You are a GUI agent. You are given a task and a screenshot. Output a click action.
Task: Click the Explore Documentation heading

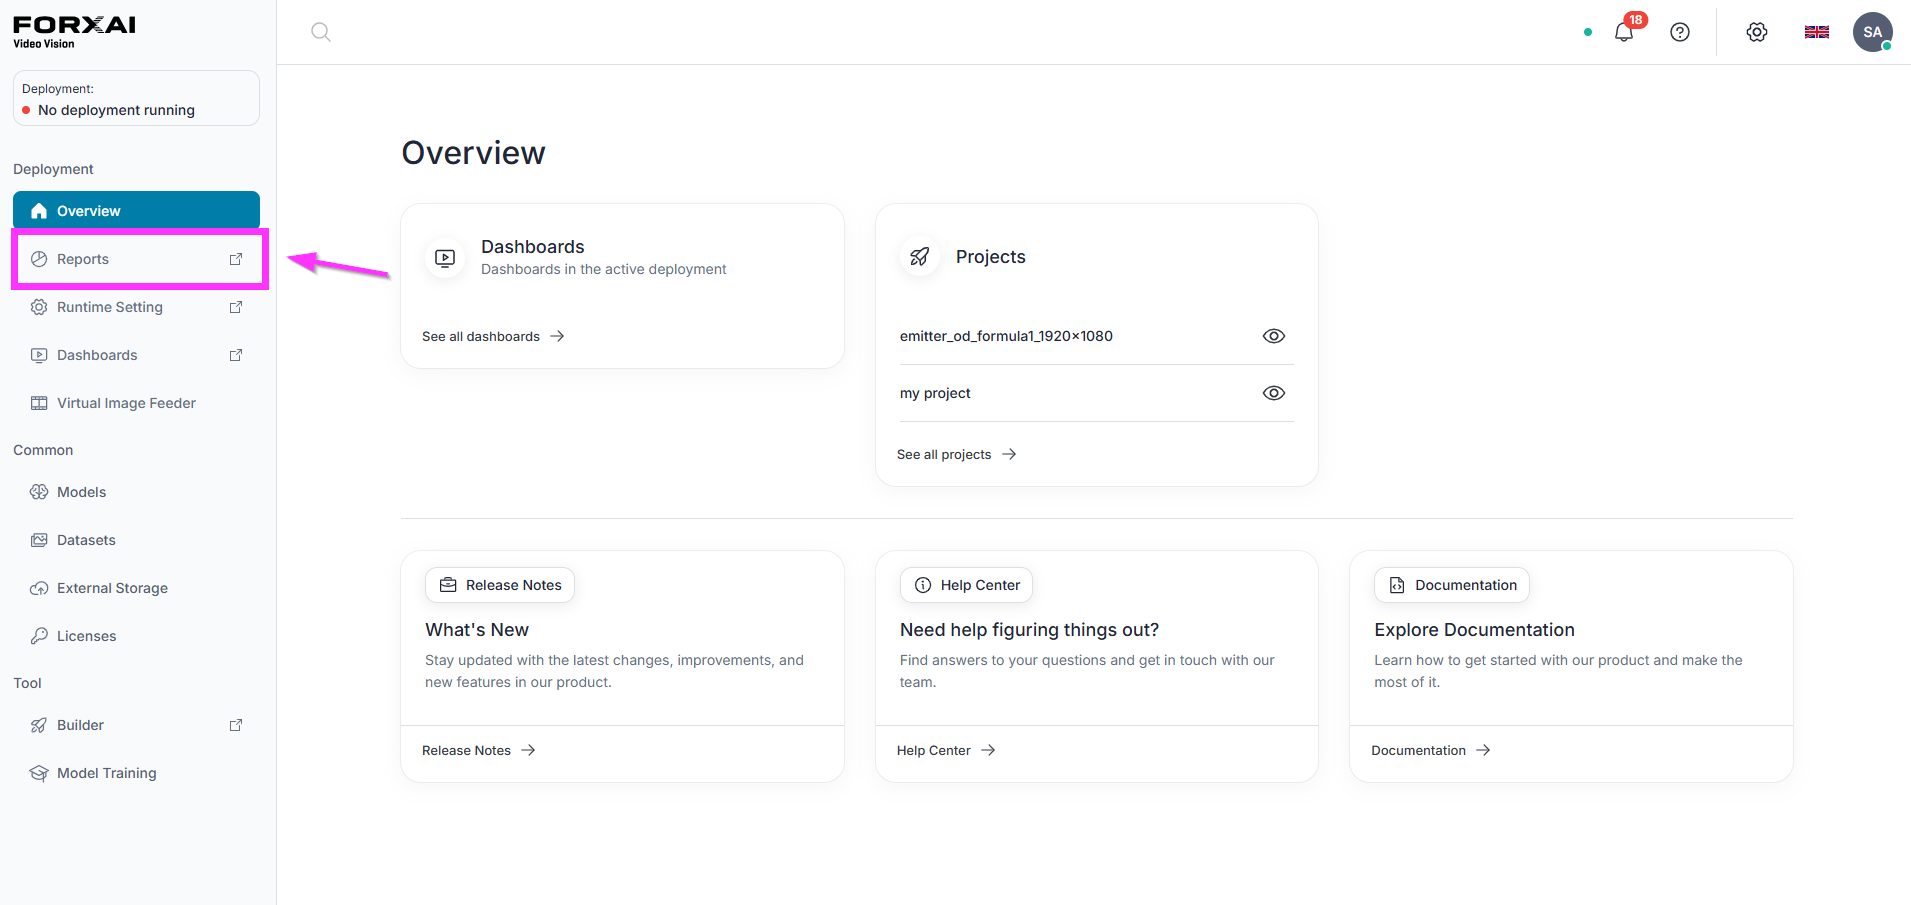[x=1474, y=630]
